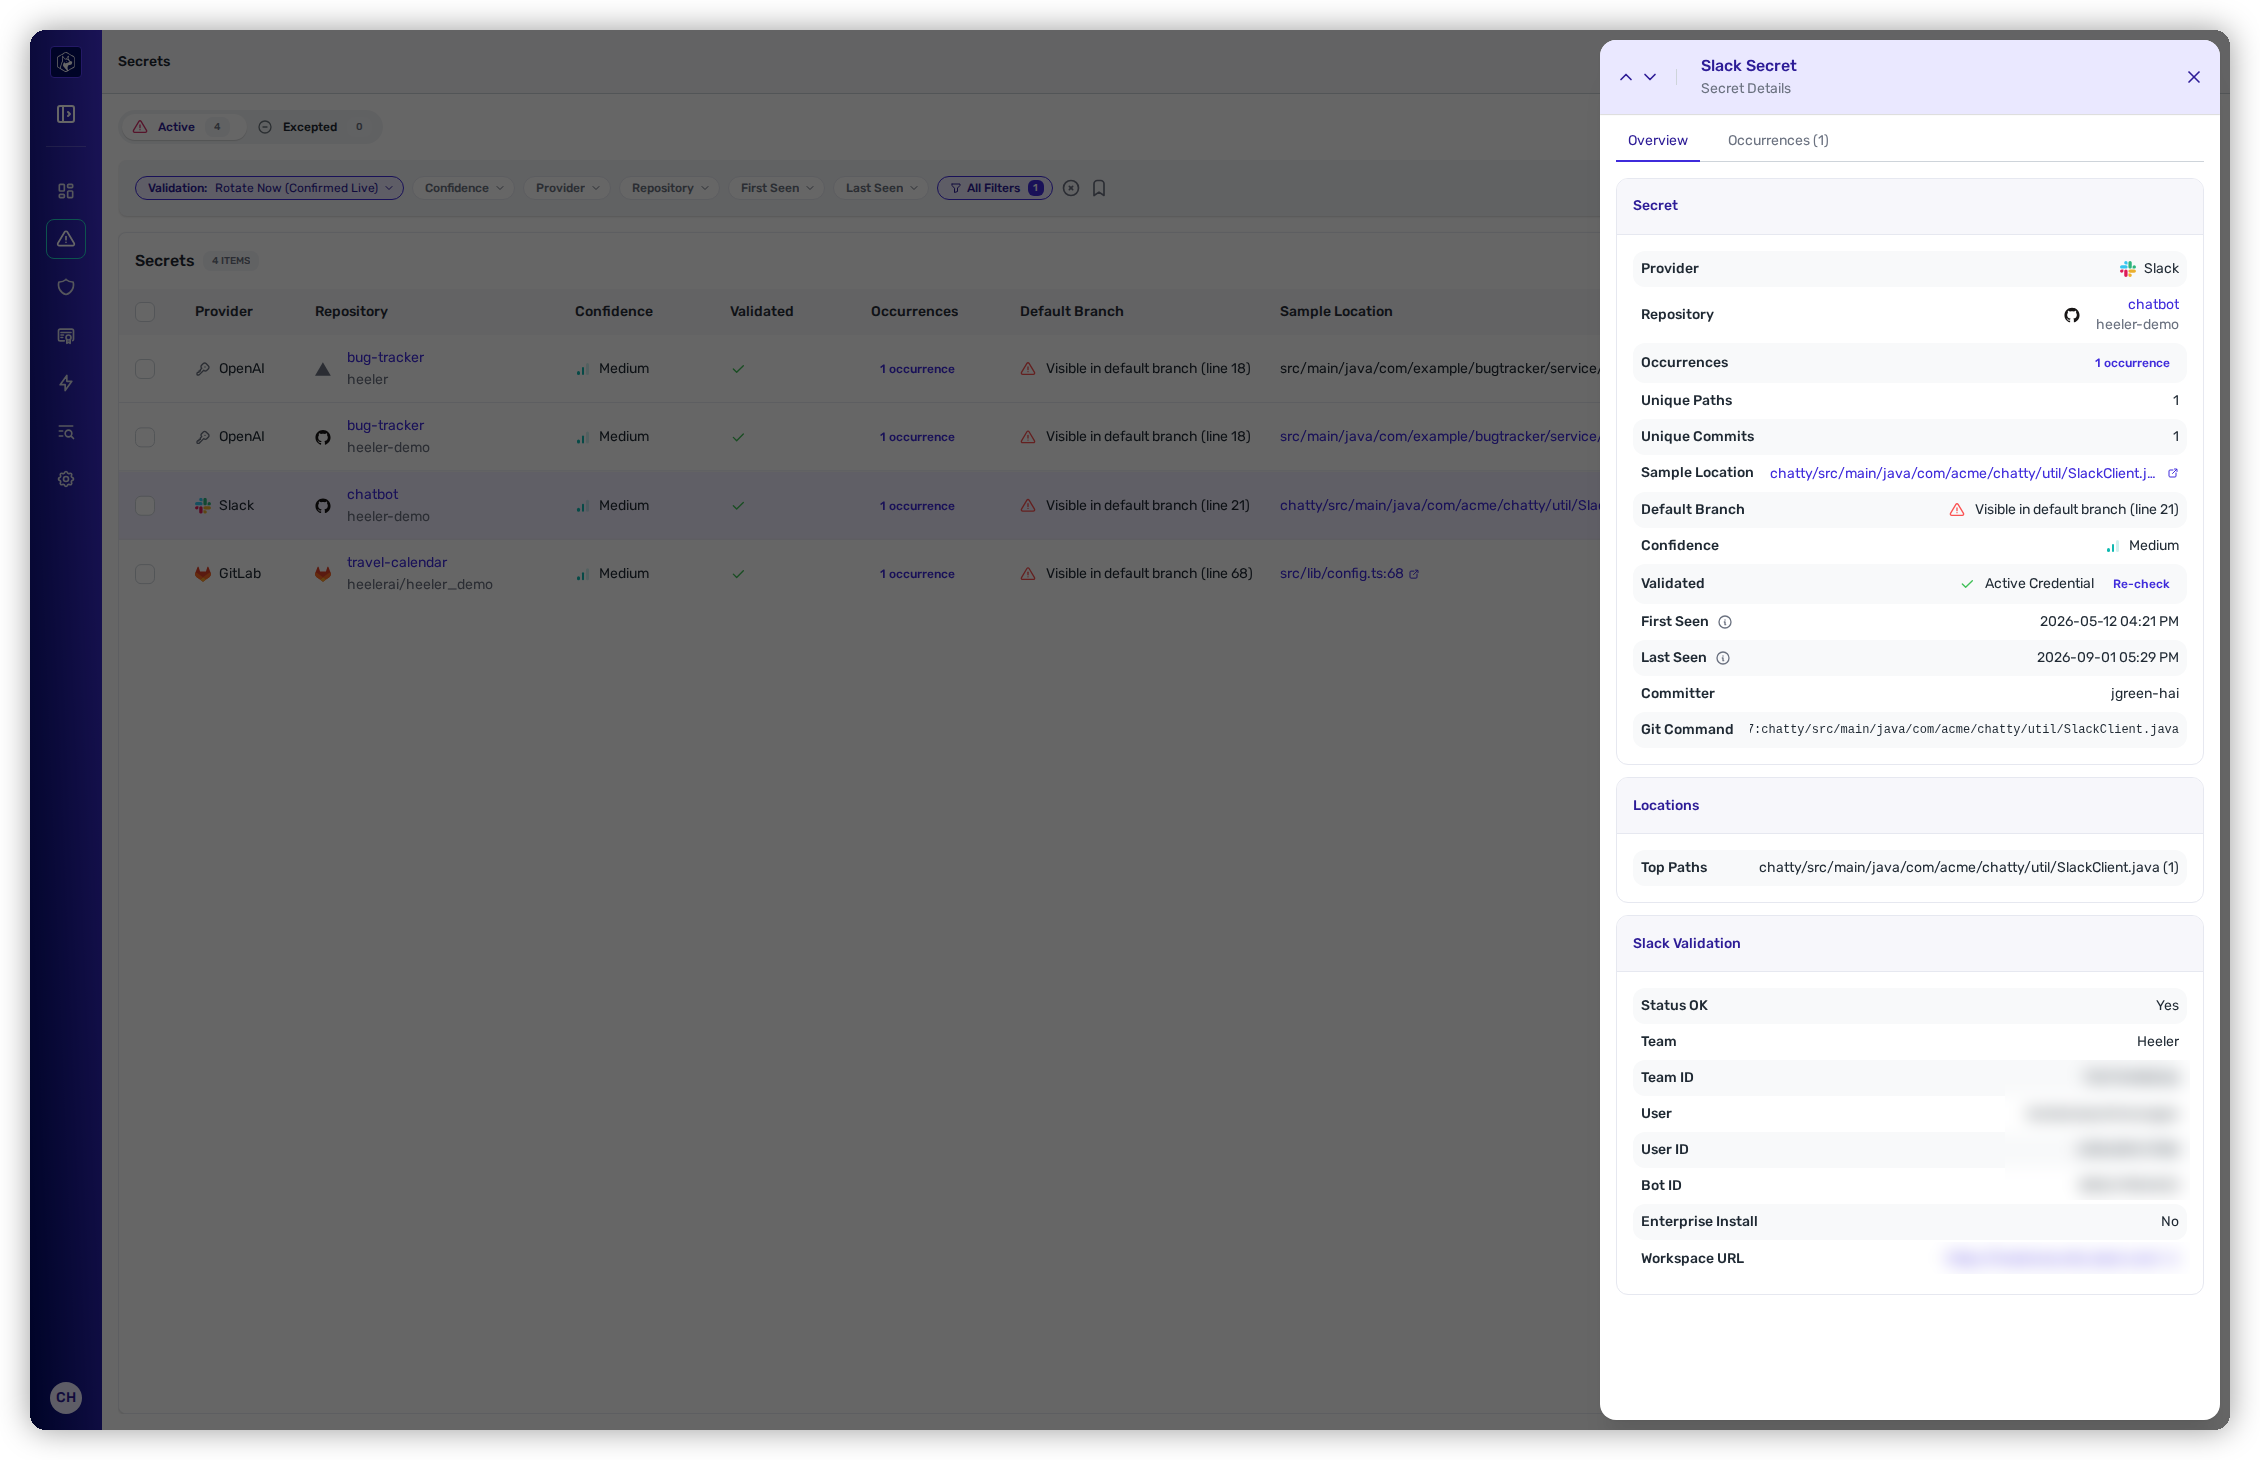Select the Secrets warning triangle sidebar icon
The image size is (2260, 1460).
[66, 239]
